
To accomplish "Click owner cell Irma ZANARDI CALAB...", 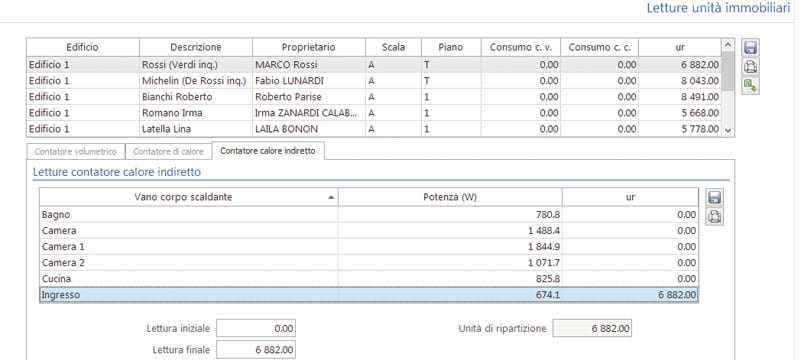I will [x=309, y=113].
